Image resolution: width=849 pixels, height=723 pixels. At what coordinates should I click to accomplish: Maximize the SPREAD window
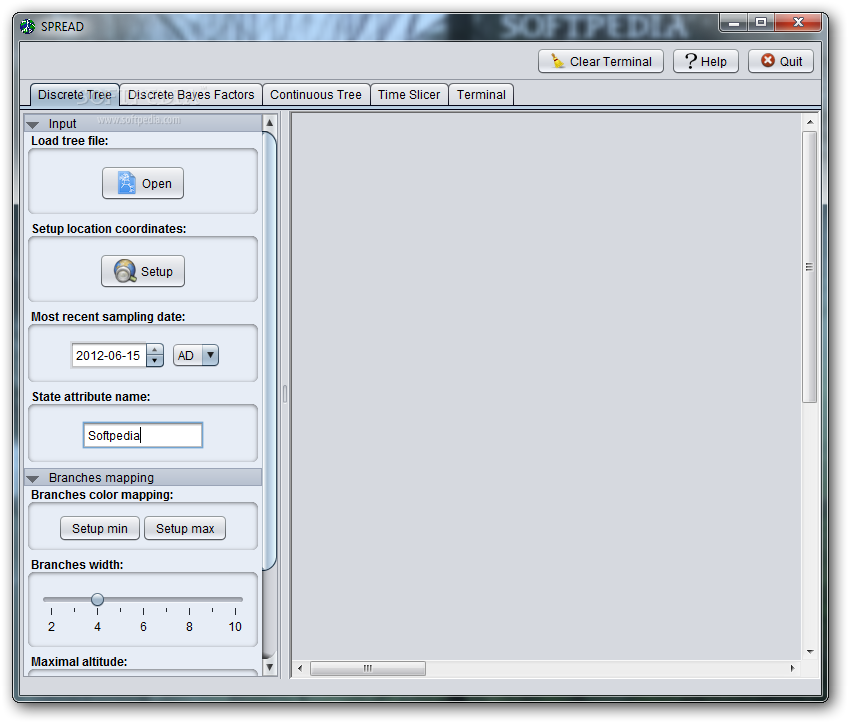click(x=761, y=23)
